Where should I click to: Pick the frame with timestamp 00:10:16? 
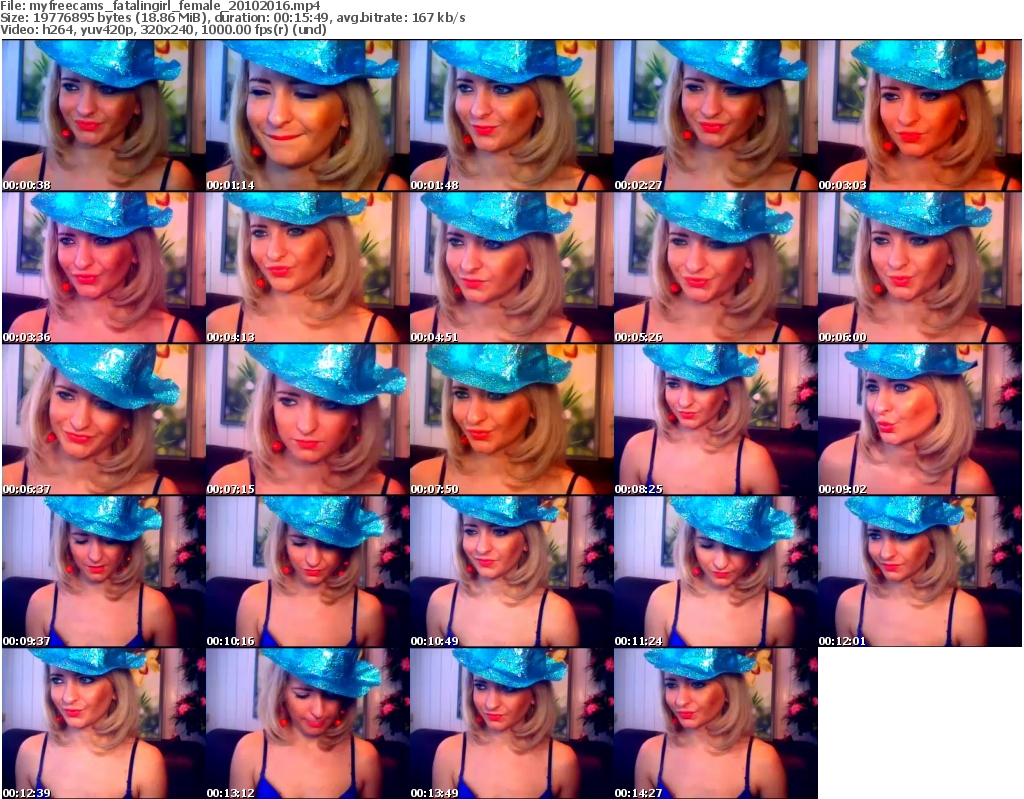308,572
